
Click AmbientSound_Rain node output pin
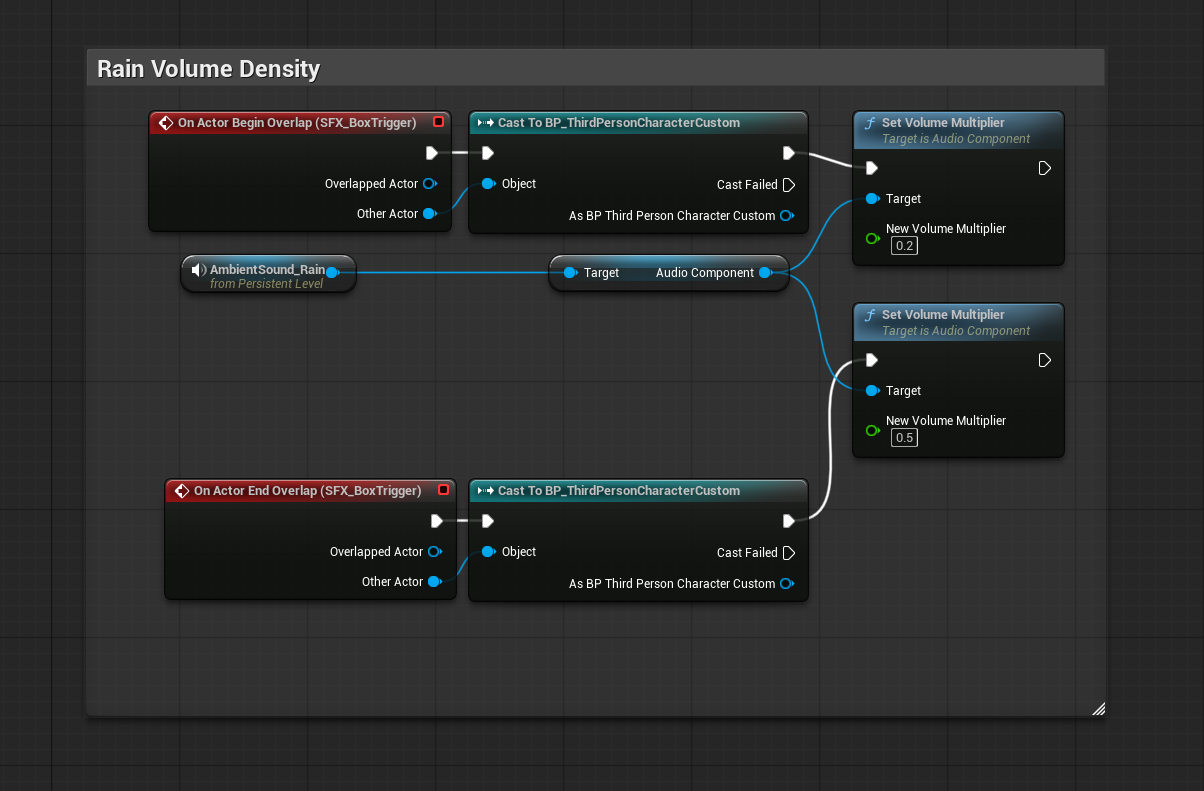click(x=332, y=272)
